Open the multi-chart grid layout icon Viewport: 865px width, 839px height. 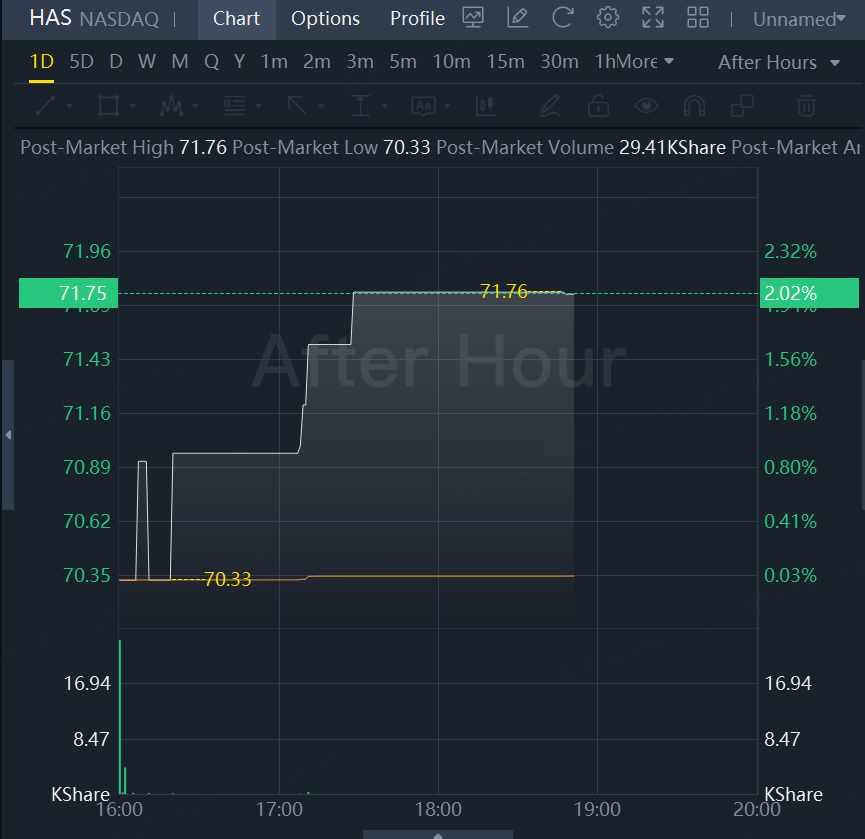(x=698, y=18)
